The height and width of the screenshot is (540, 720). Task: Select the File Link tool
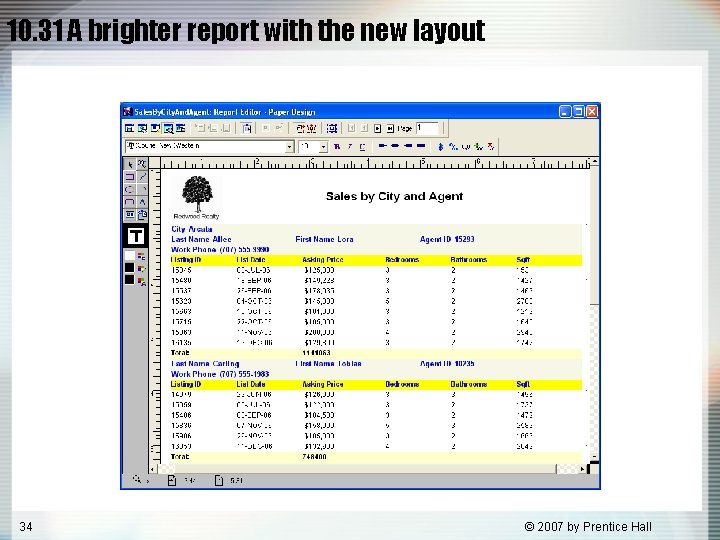point(142,214)
